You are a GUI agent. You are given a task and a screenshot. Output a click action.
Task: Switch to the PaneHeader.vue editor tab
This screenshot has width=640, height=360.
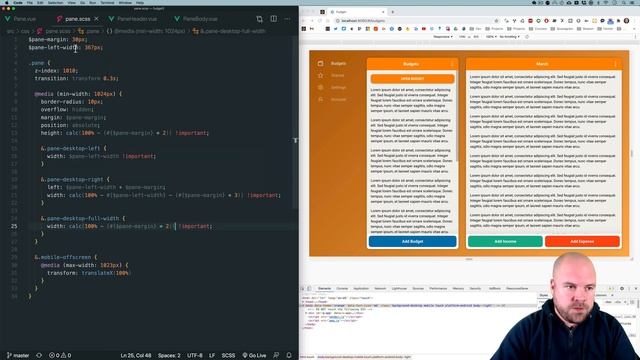coord(133,19)
